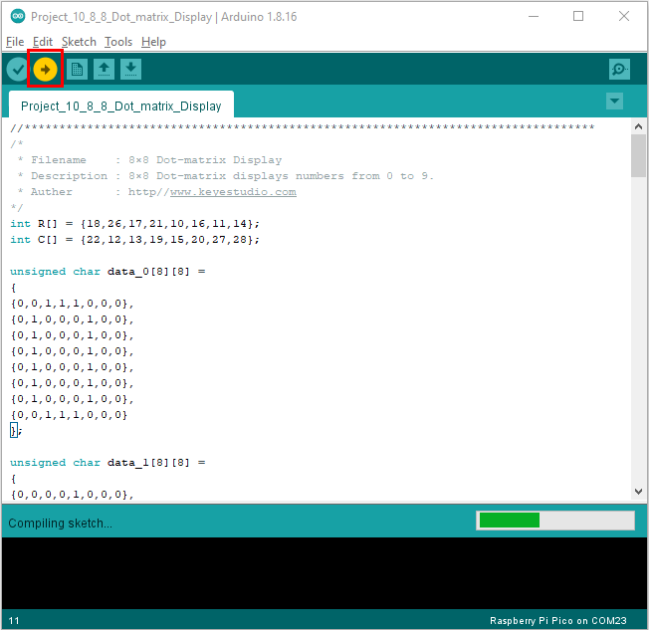Click the scrollbar down arrow
Viewport: 650px width, 631px height.
tap(638, 492)
